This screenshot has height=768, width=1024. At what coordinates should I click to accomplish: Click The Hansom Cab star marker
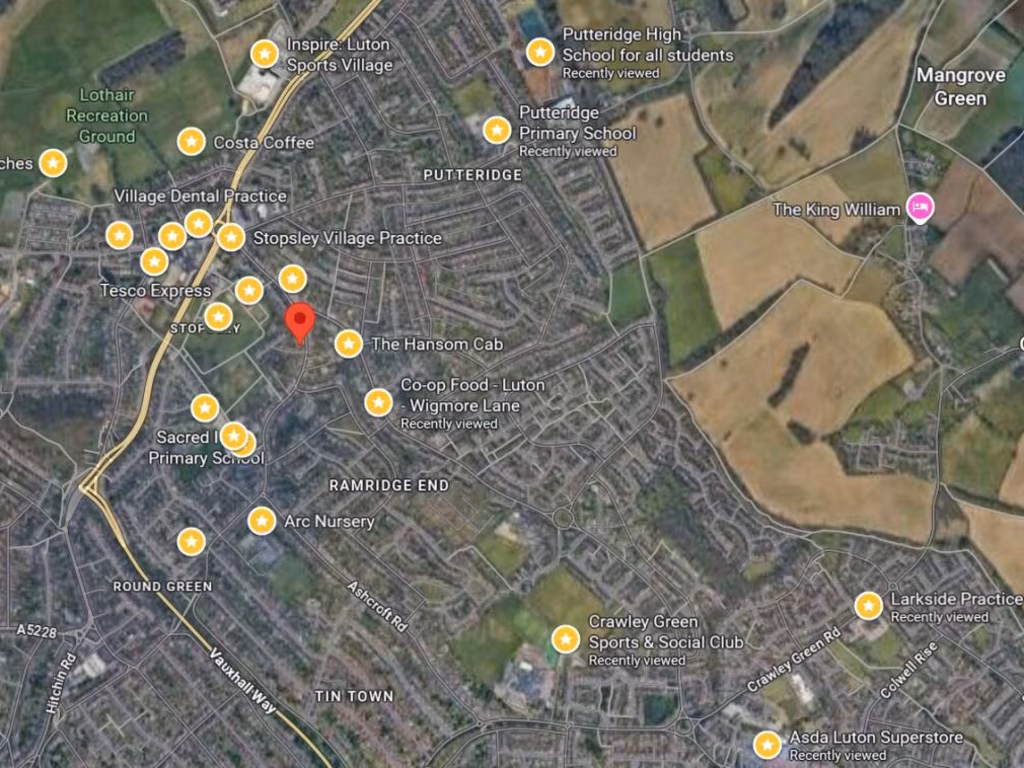pyautogui.click(x=349, y=344)
